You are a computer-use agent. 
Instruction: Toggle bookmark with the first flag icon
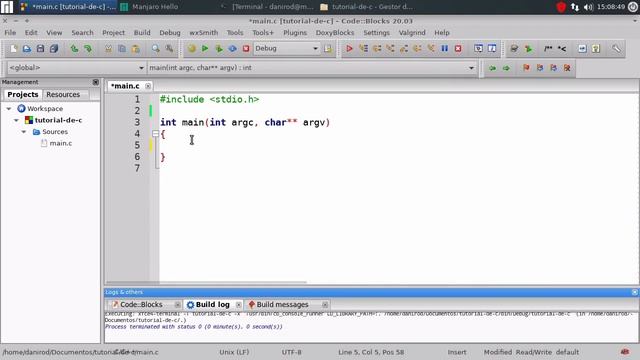pyautogui.click(x=526, y=68)
